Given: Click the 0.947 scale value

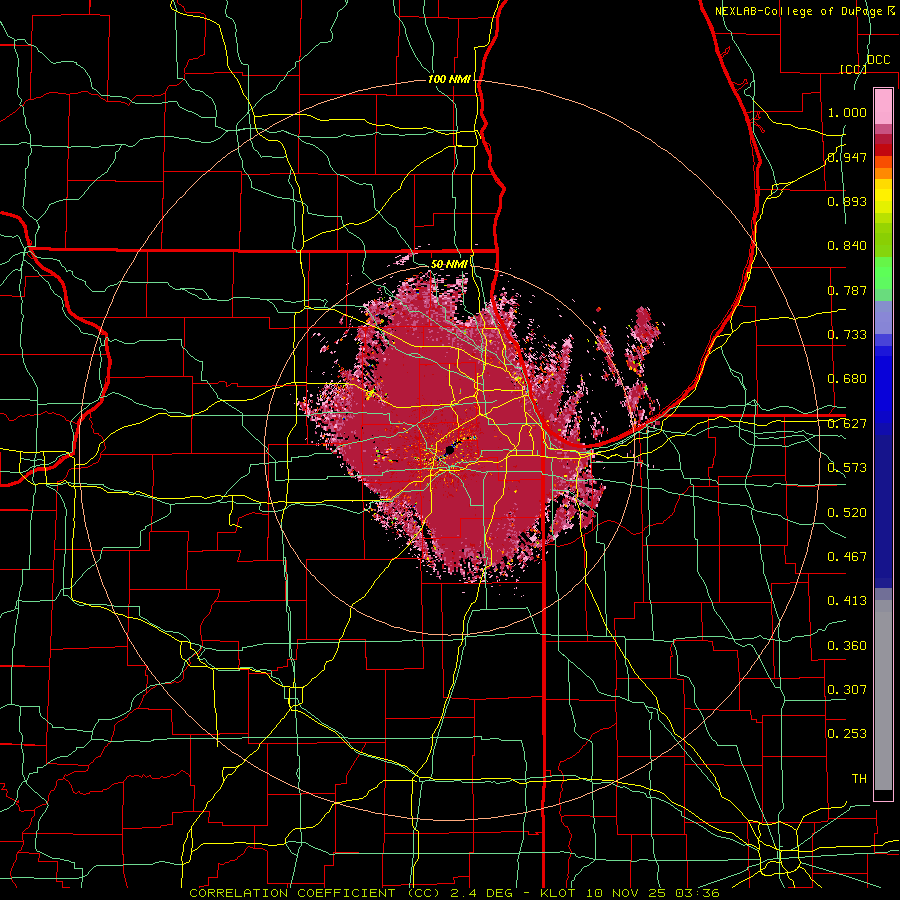Looking at the screenshot, I should [x=847, y=157].
